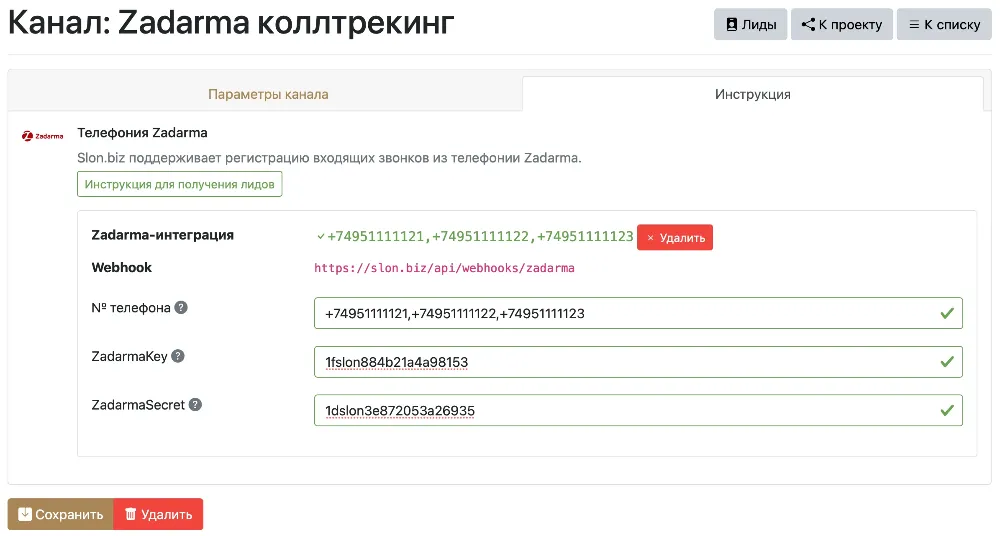
Task: Focus the ZadarmaSecret input field
Action: 638,410
